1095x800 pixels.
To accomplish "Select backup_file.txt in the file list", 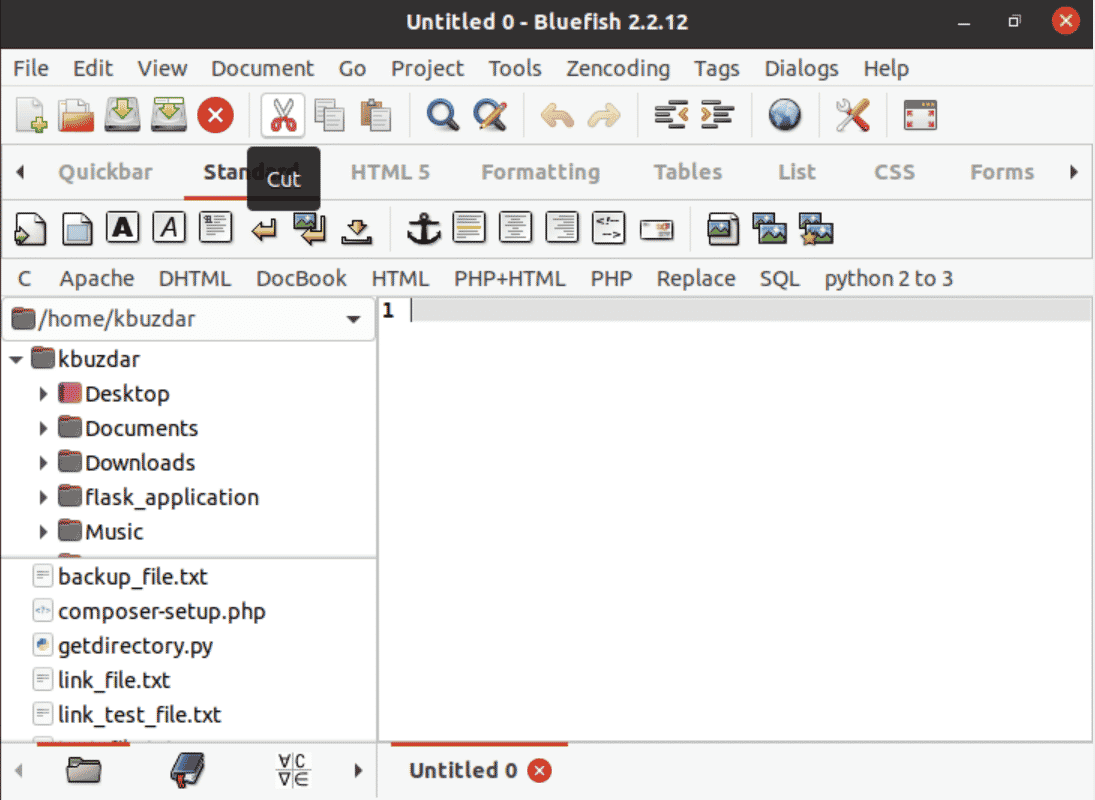I will click(x=133, y=577).
